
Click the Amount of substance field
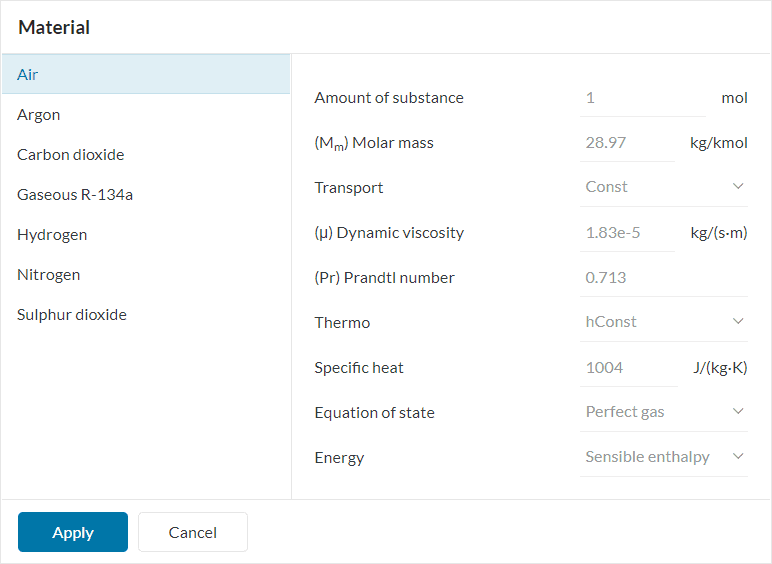click(x=641, y=98)
